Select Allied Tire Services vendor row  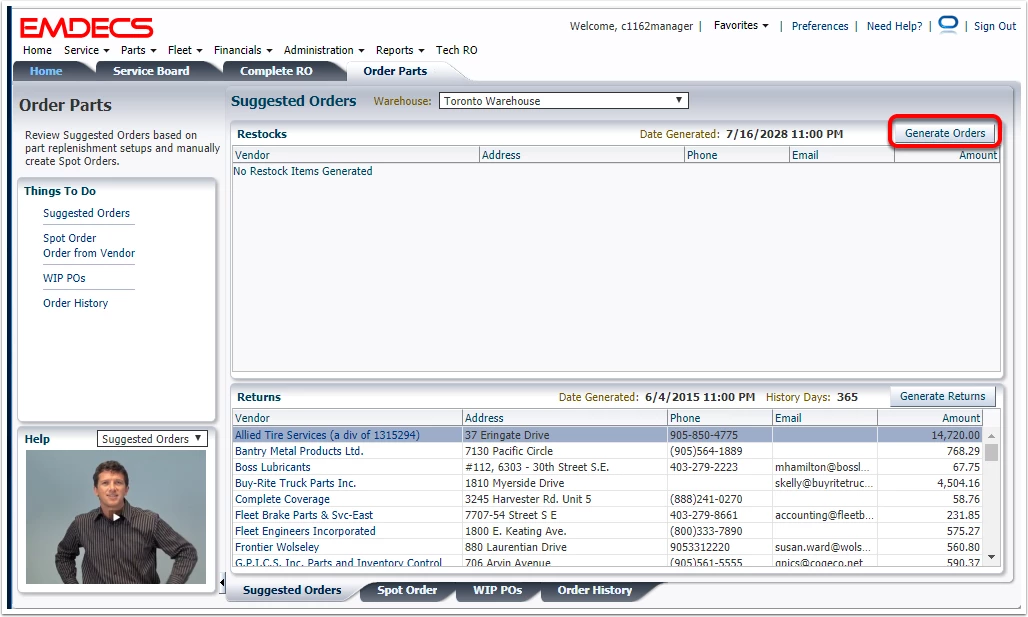pyautogui.click(x=608, y=435)
